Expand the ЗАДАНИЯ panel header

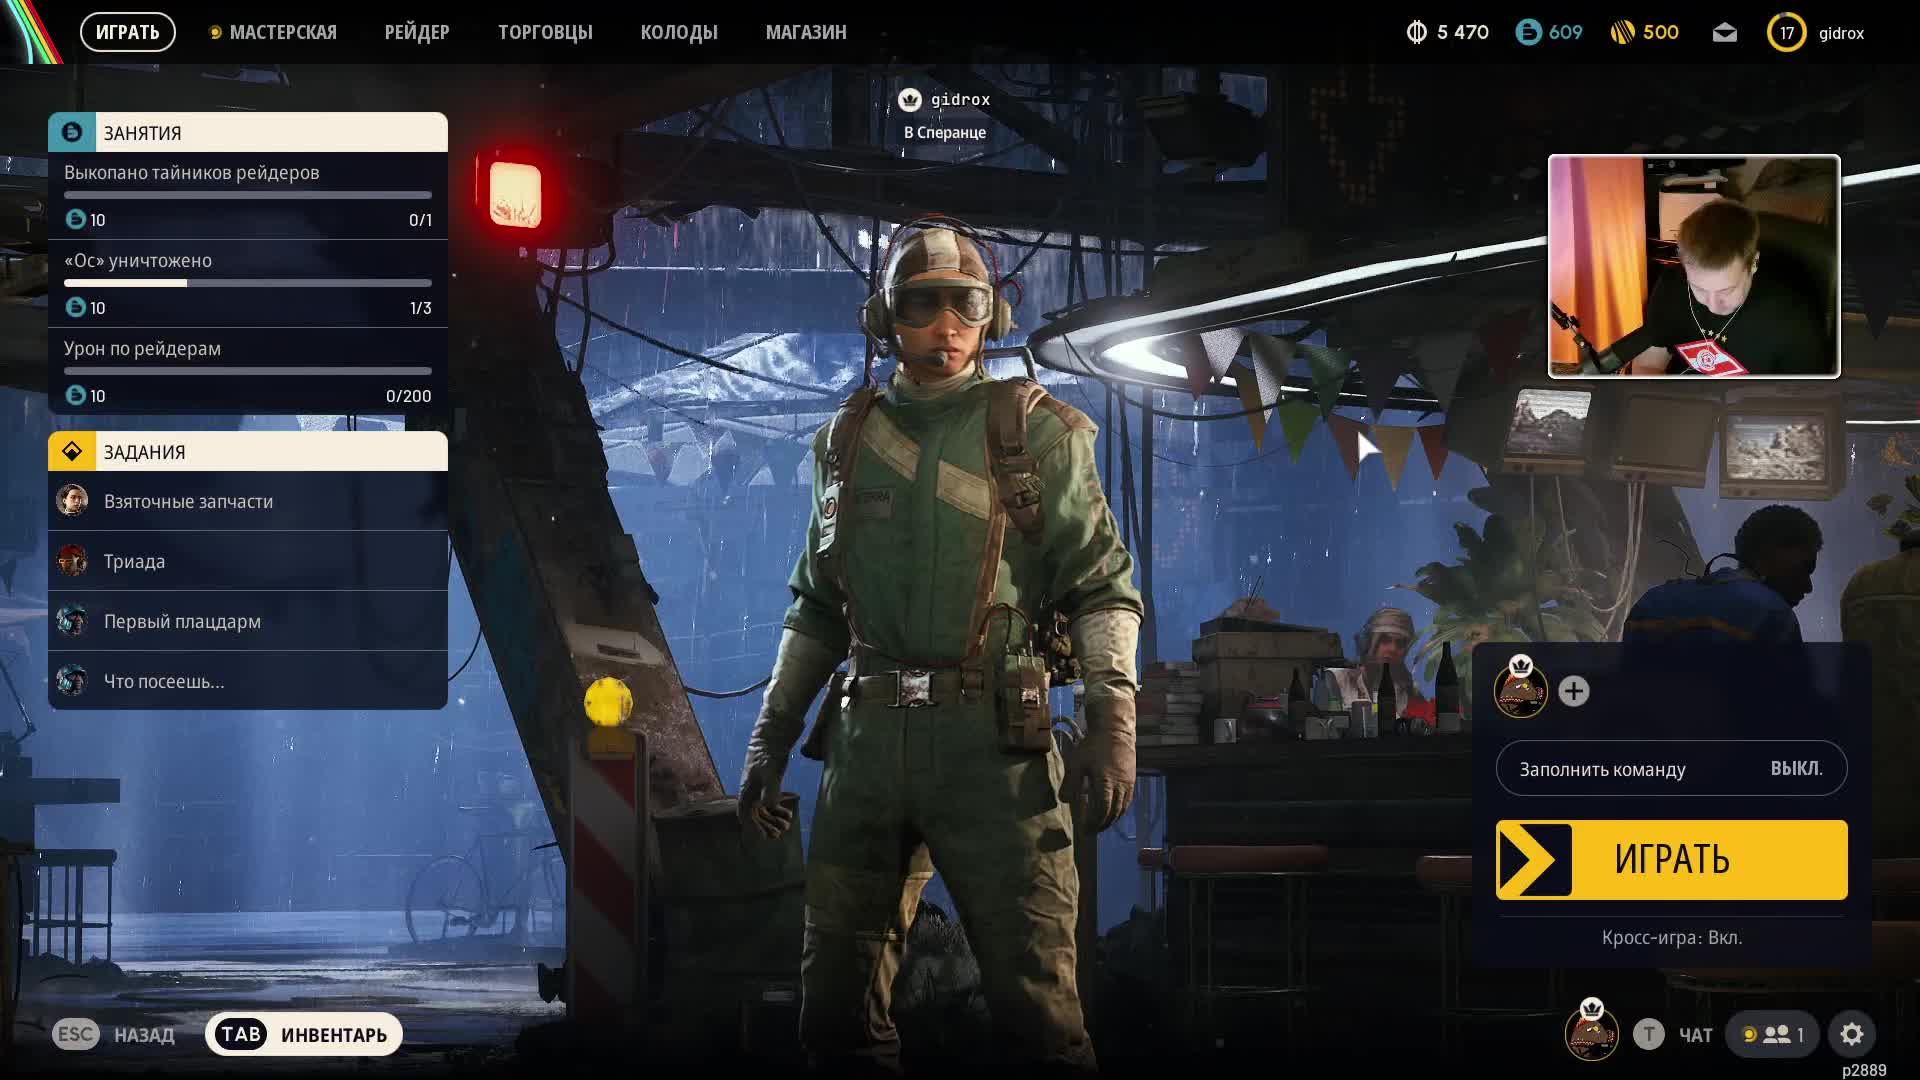point(247,452)
